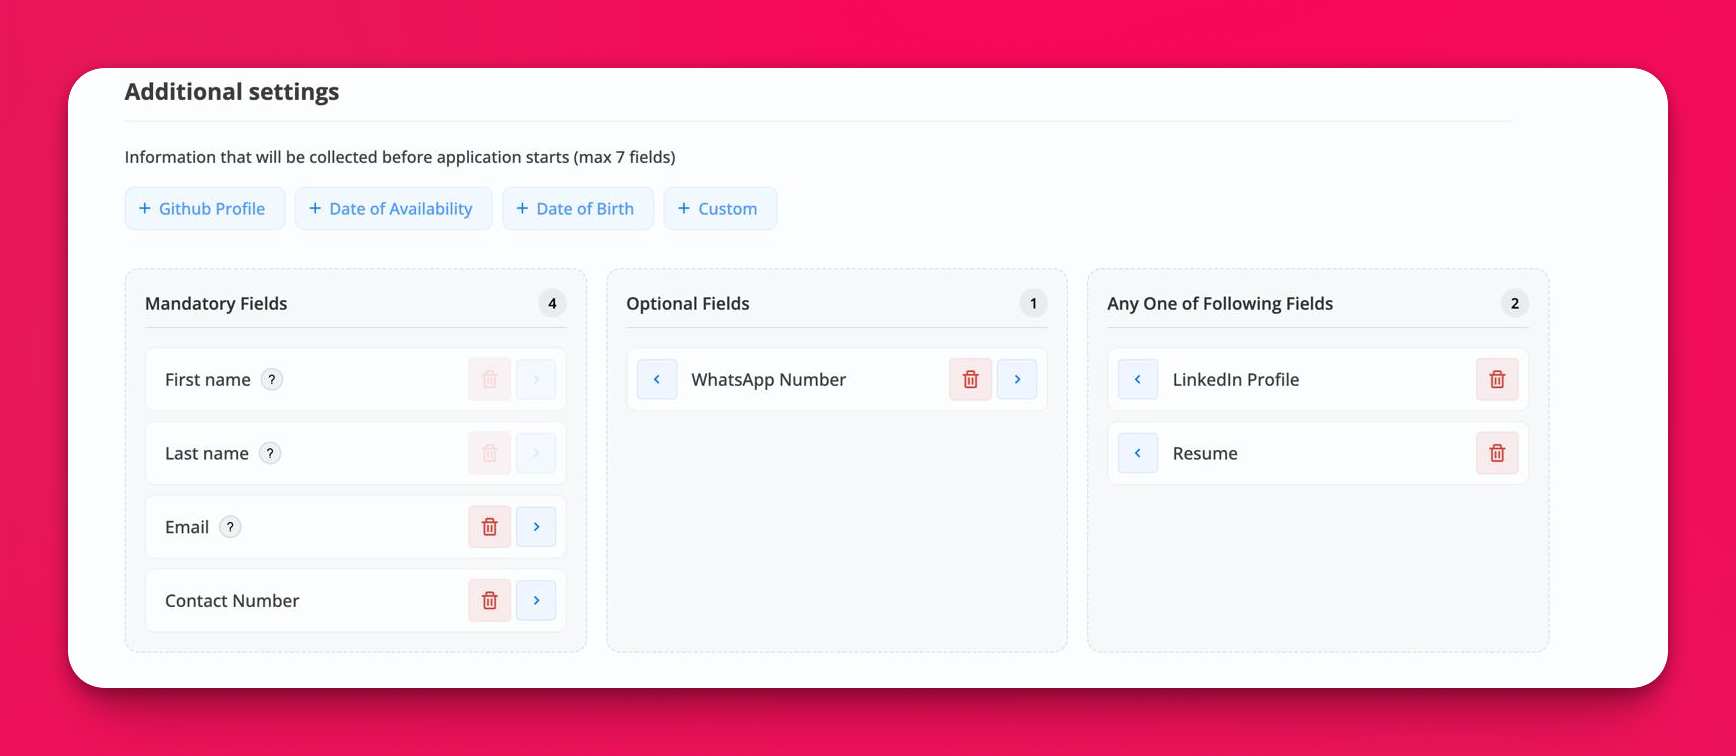Add the Date of Birth field
Screen dimensions: 1736x756
577,209
